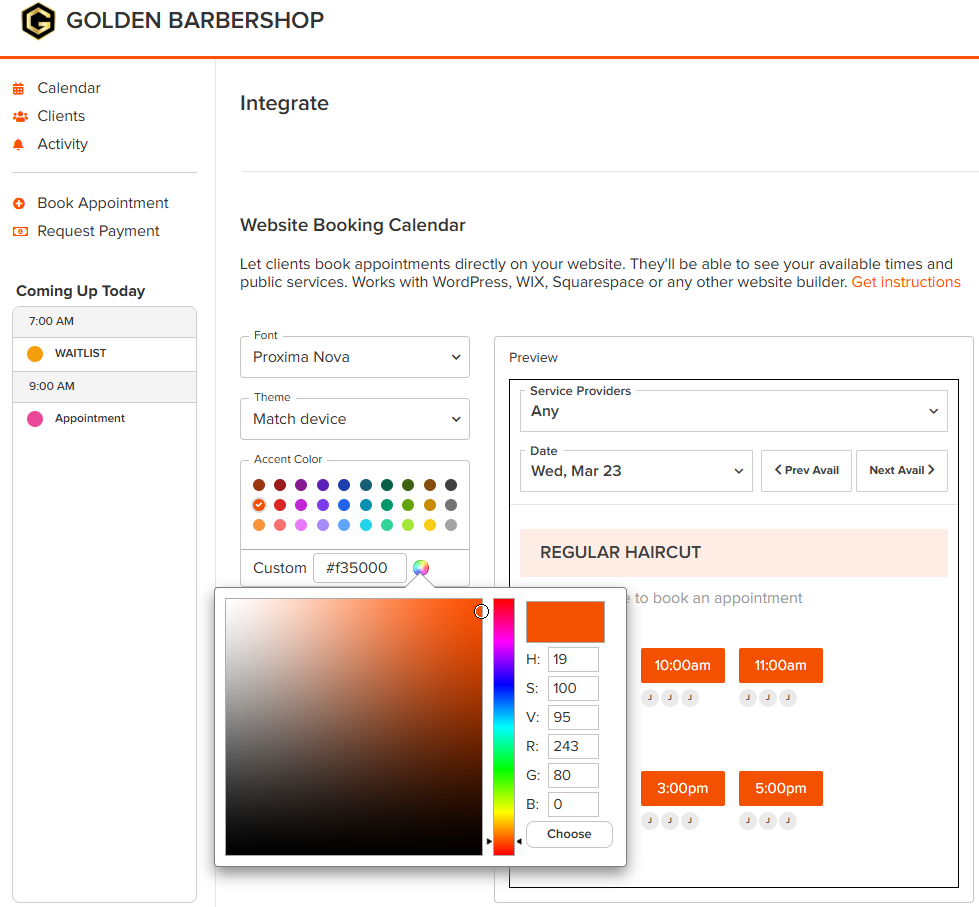Select the 10:00am time slot

point(682,665)
